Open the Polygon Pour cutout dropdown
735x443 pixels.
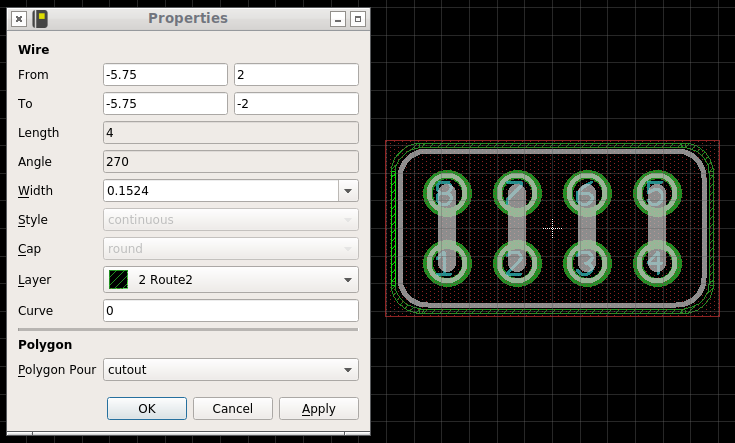[231, 370]
